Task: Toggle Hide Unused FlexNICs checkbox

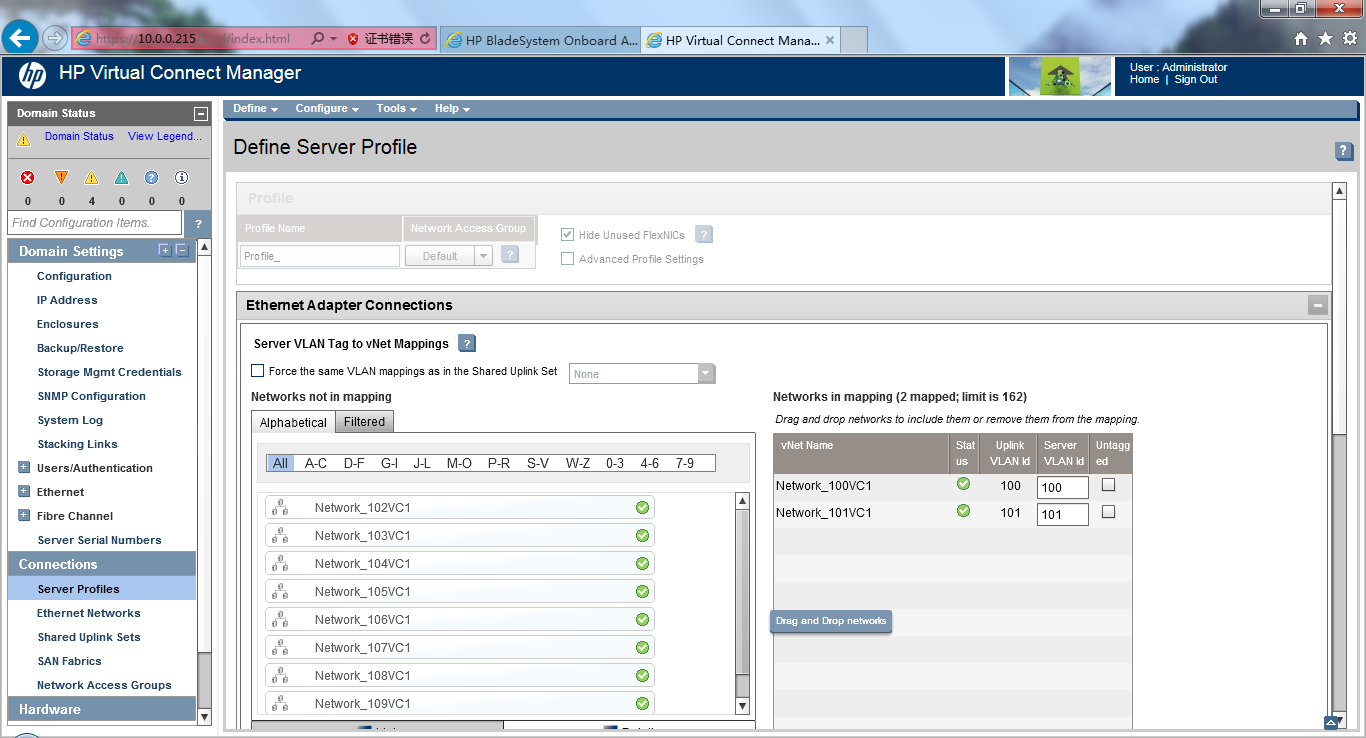Action: click(568, 235)
